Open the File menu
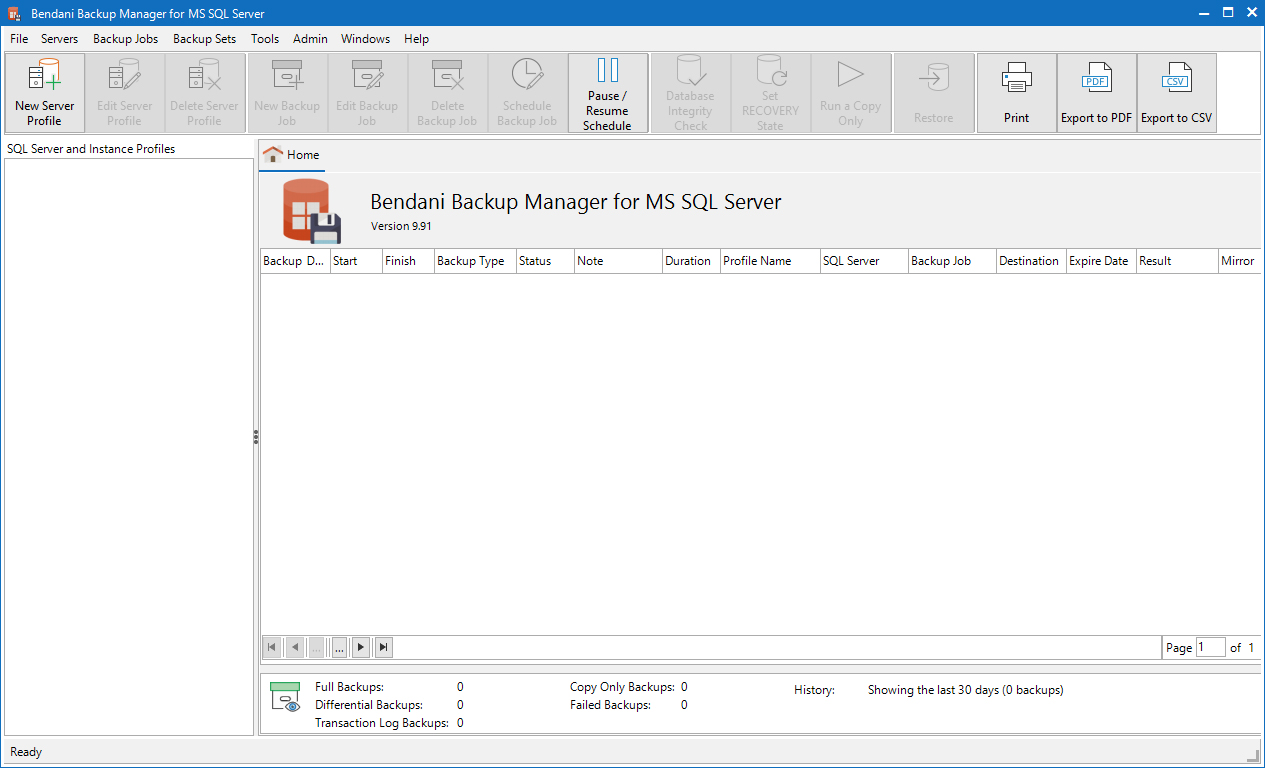Image resolution: width=1265 pixels, height=768 pixels. point(19,39)
